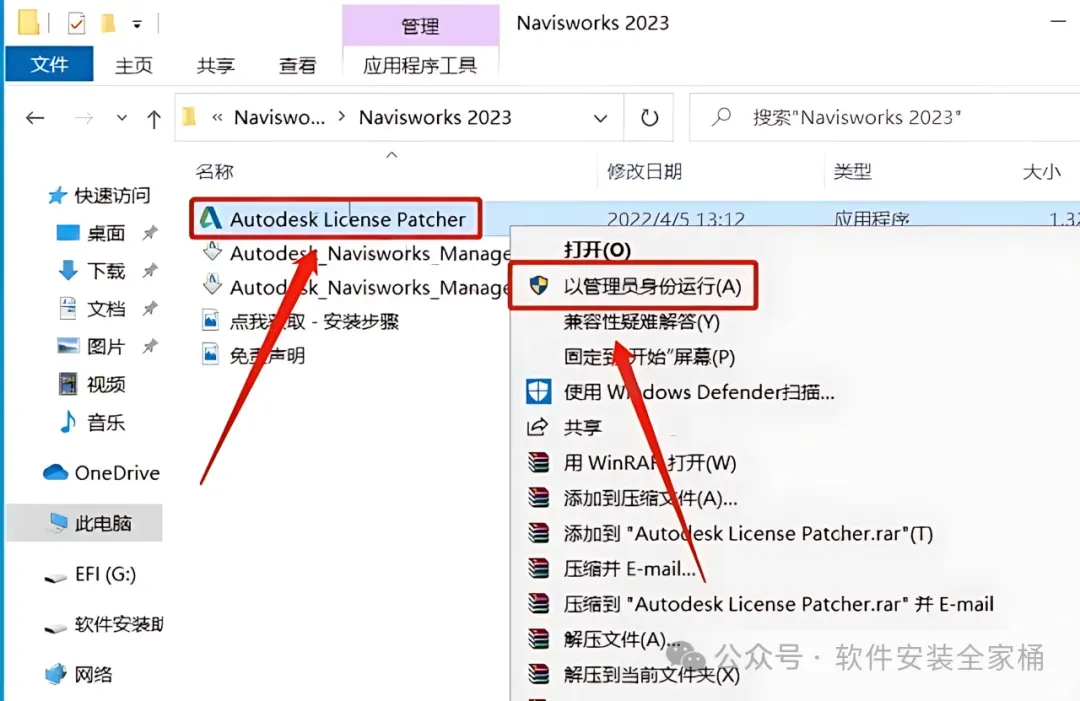Sort by the 大小 column header
1080x701 pixels.
(x=1041, y=171)
